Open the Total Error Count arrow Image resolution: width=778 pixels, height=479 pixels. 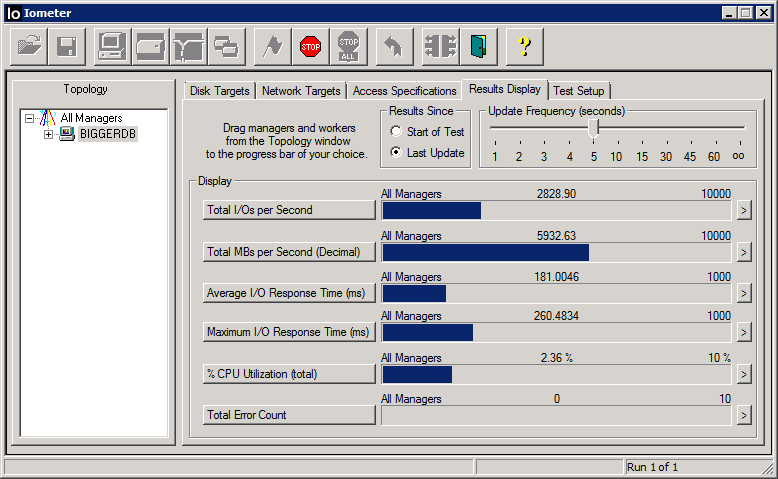click(x=744, y=415)
